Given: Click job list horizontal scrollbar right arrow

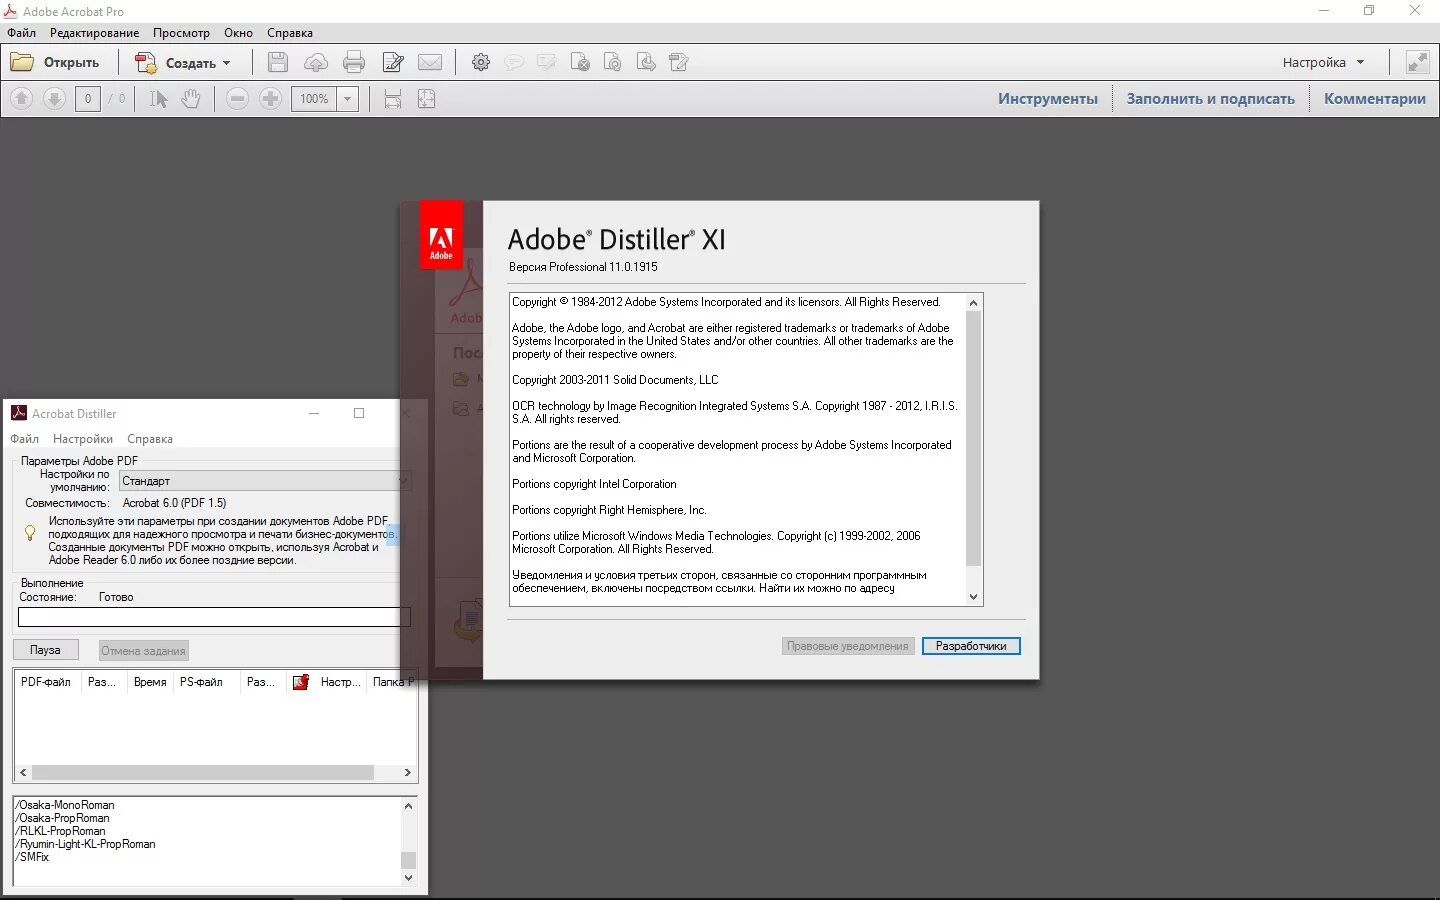Looking at the screenshot, I should (x=407, y=772).
